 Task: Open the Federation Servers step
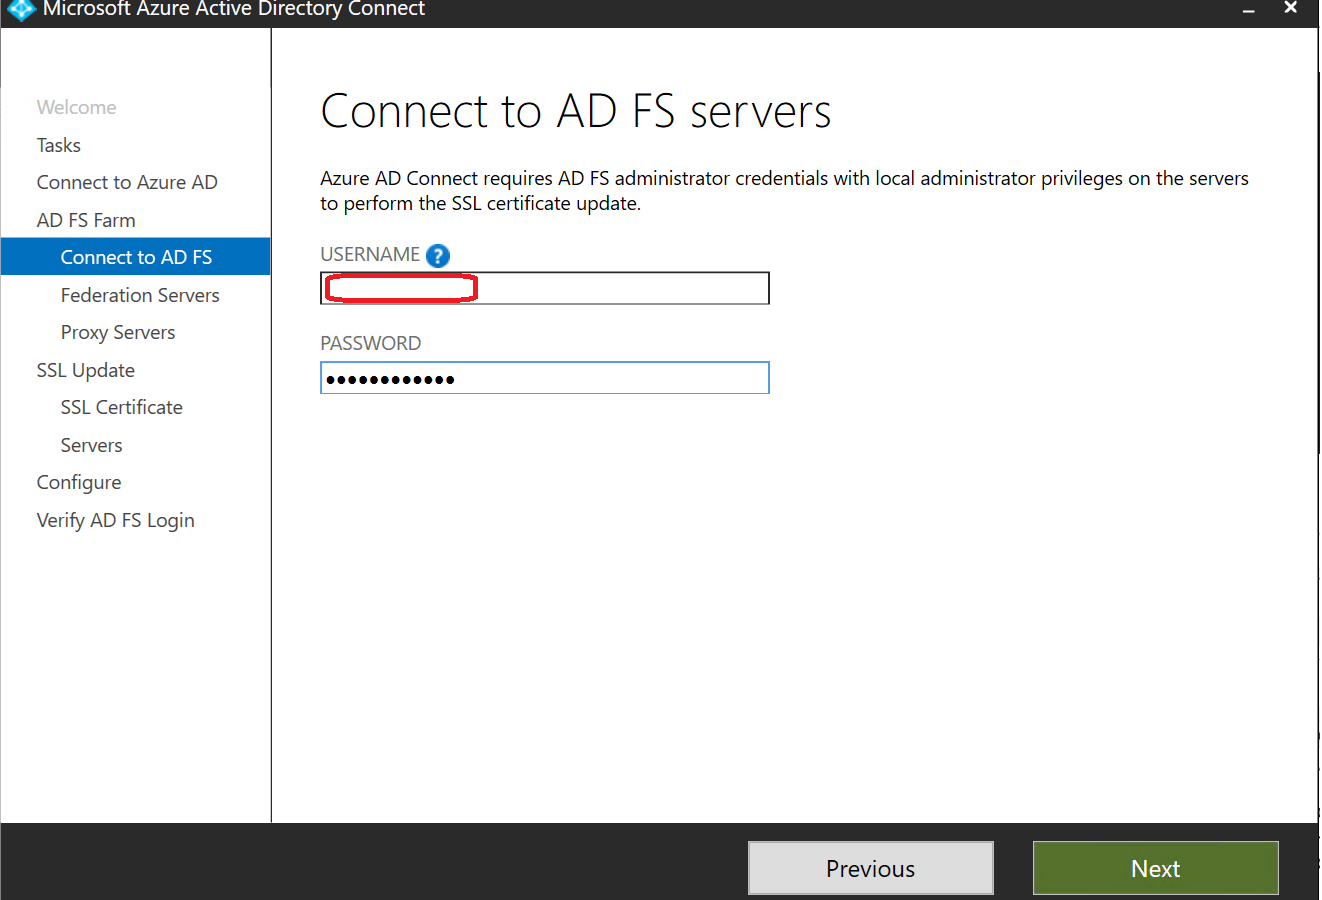140,295
